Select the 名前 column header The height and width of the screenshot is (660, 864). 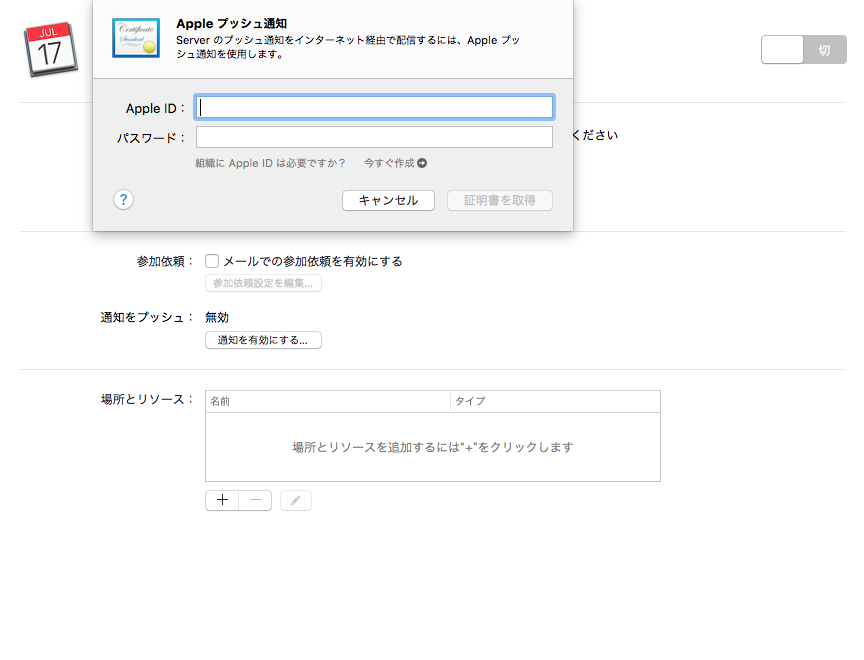click(221, 400)
